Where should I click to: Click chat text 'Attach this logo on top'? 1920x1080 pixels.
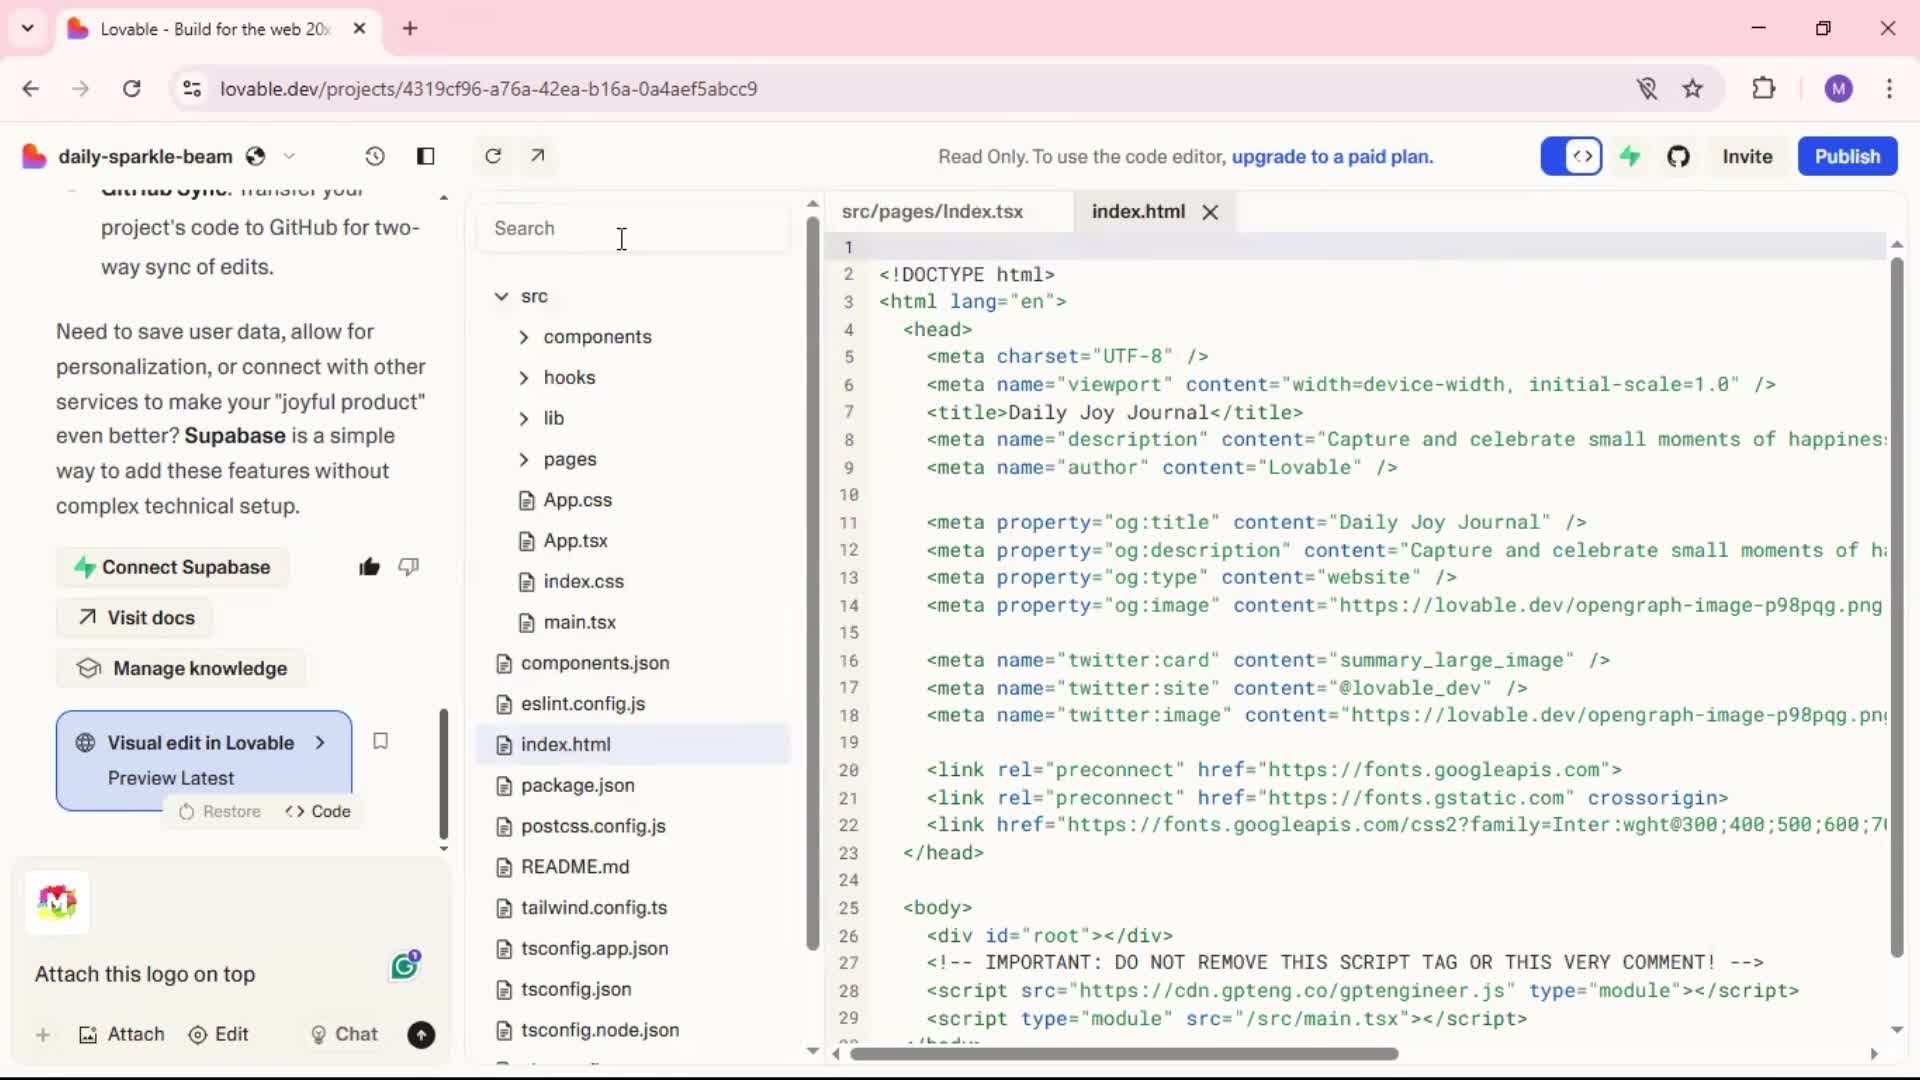click(x=145, y=974)
